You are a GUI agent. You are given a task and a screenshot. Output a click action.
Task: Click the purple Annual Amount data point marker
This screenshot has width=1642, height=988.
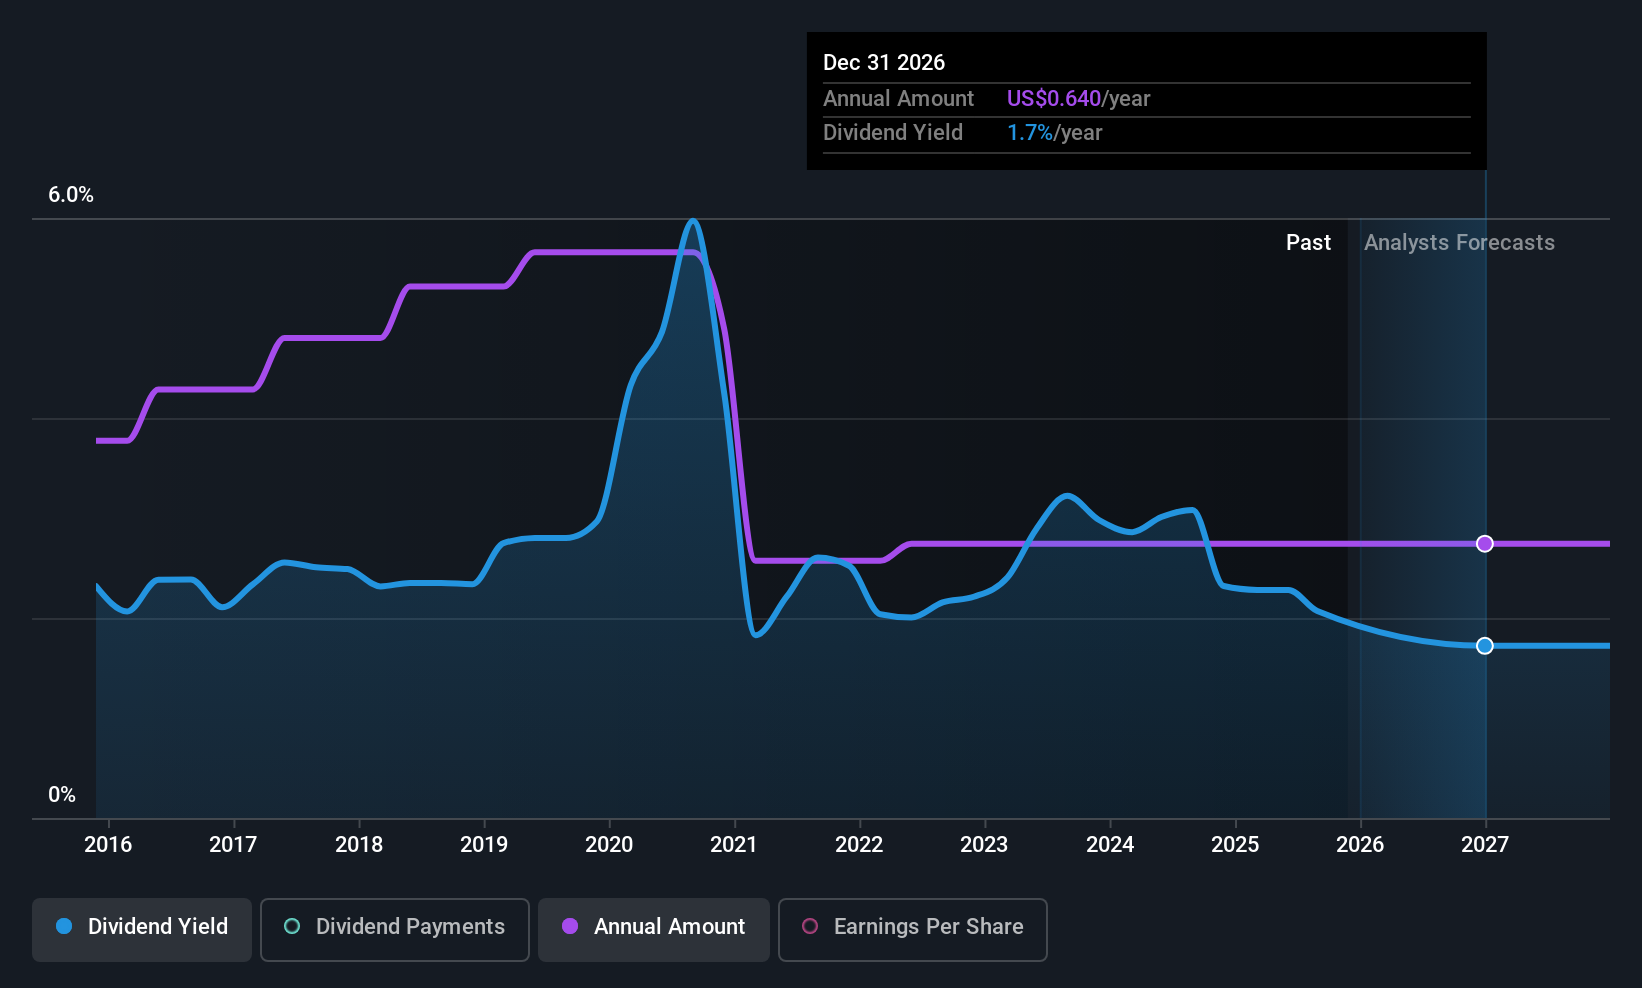pyautogui.click(x=1485, y=544)
